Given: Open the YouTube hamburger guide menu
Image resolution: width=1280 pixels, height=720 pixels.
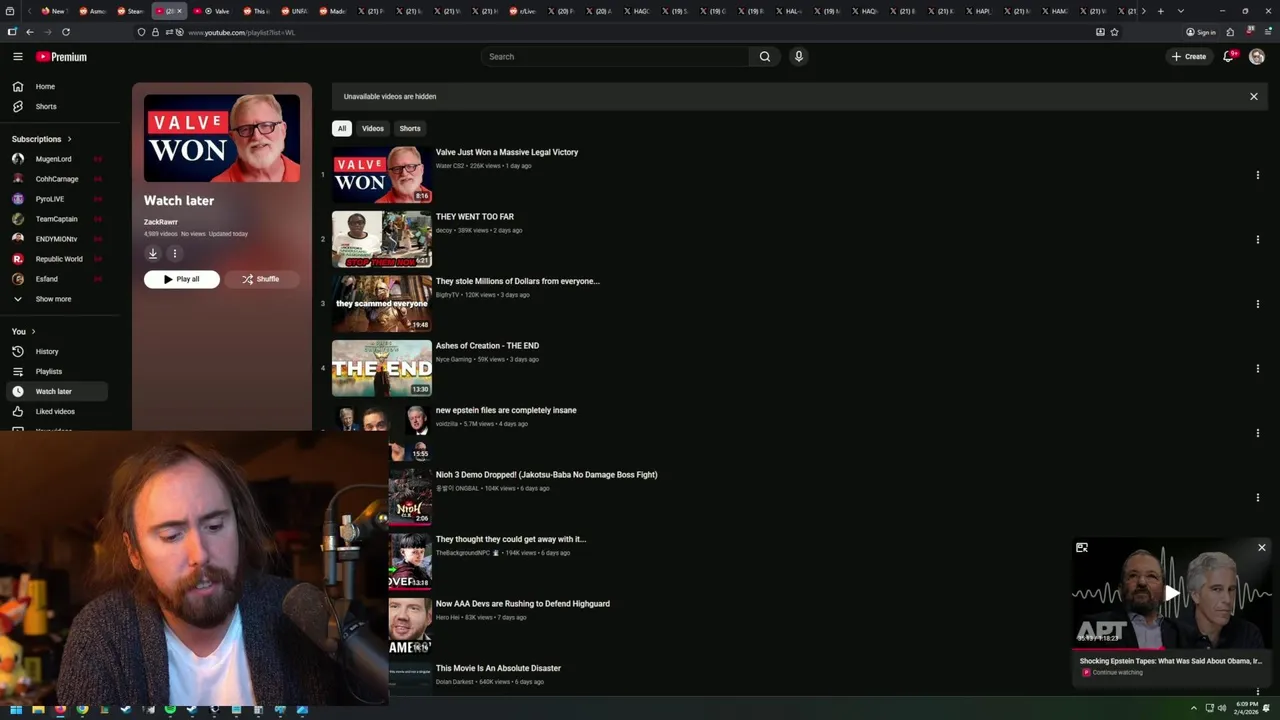Looking at the screenshot, I should (x=17, y=57).
